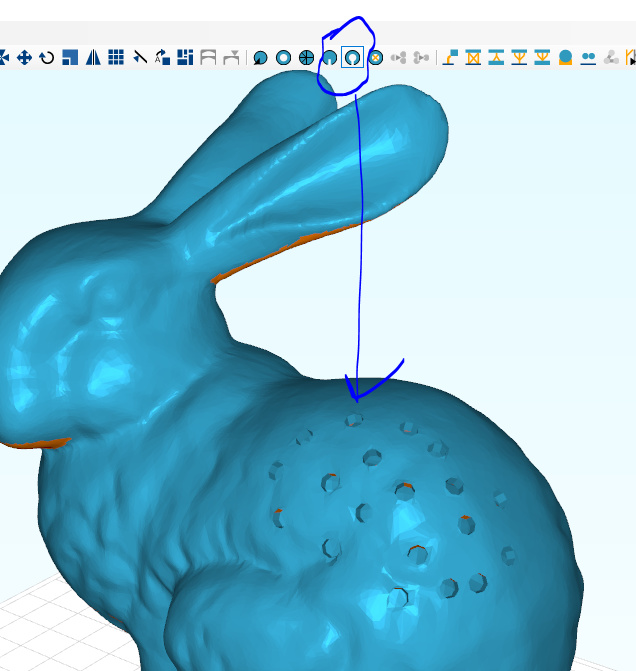Select the stacked blocks auto-layout icon

[185, 57]
